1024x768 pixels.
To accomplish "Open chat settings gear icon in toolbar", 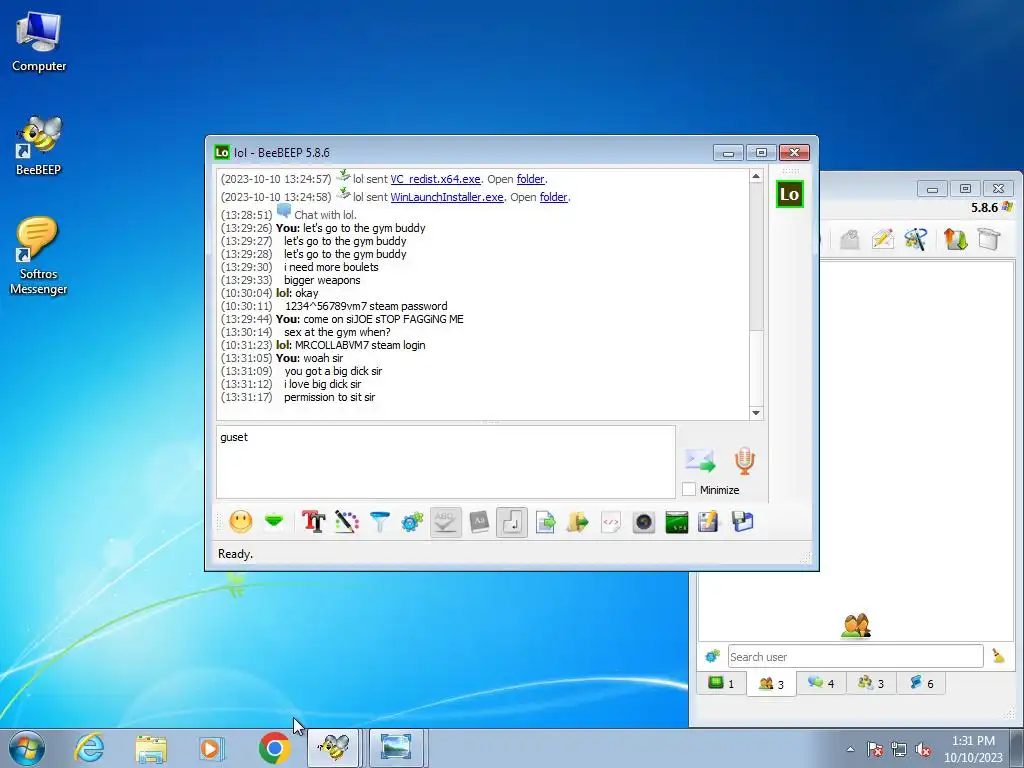I will (x=412, y=522).
